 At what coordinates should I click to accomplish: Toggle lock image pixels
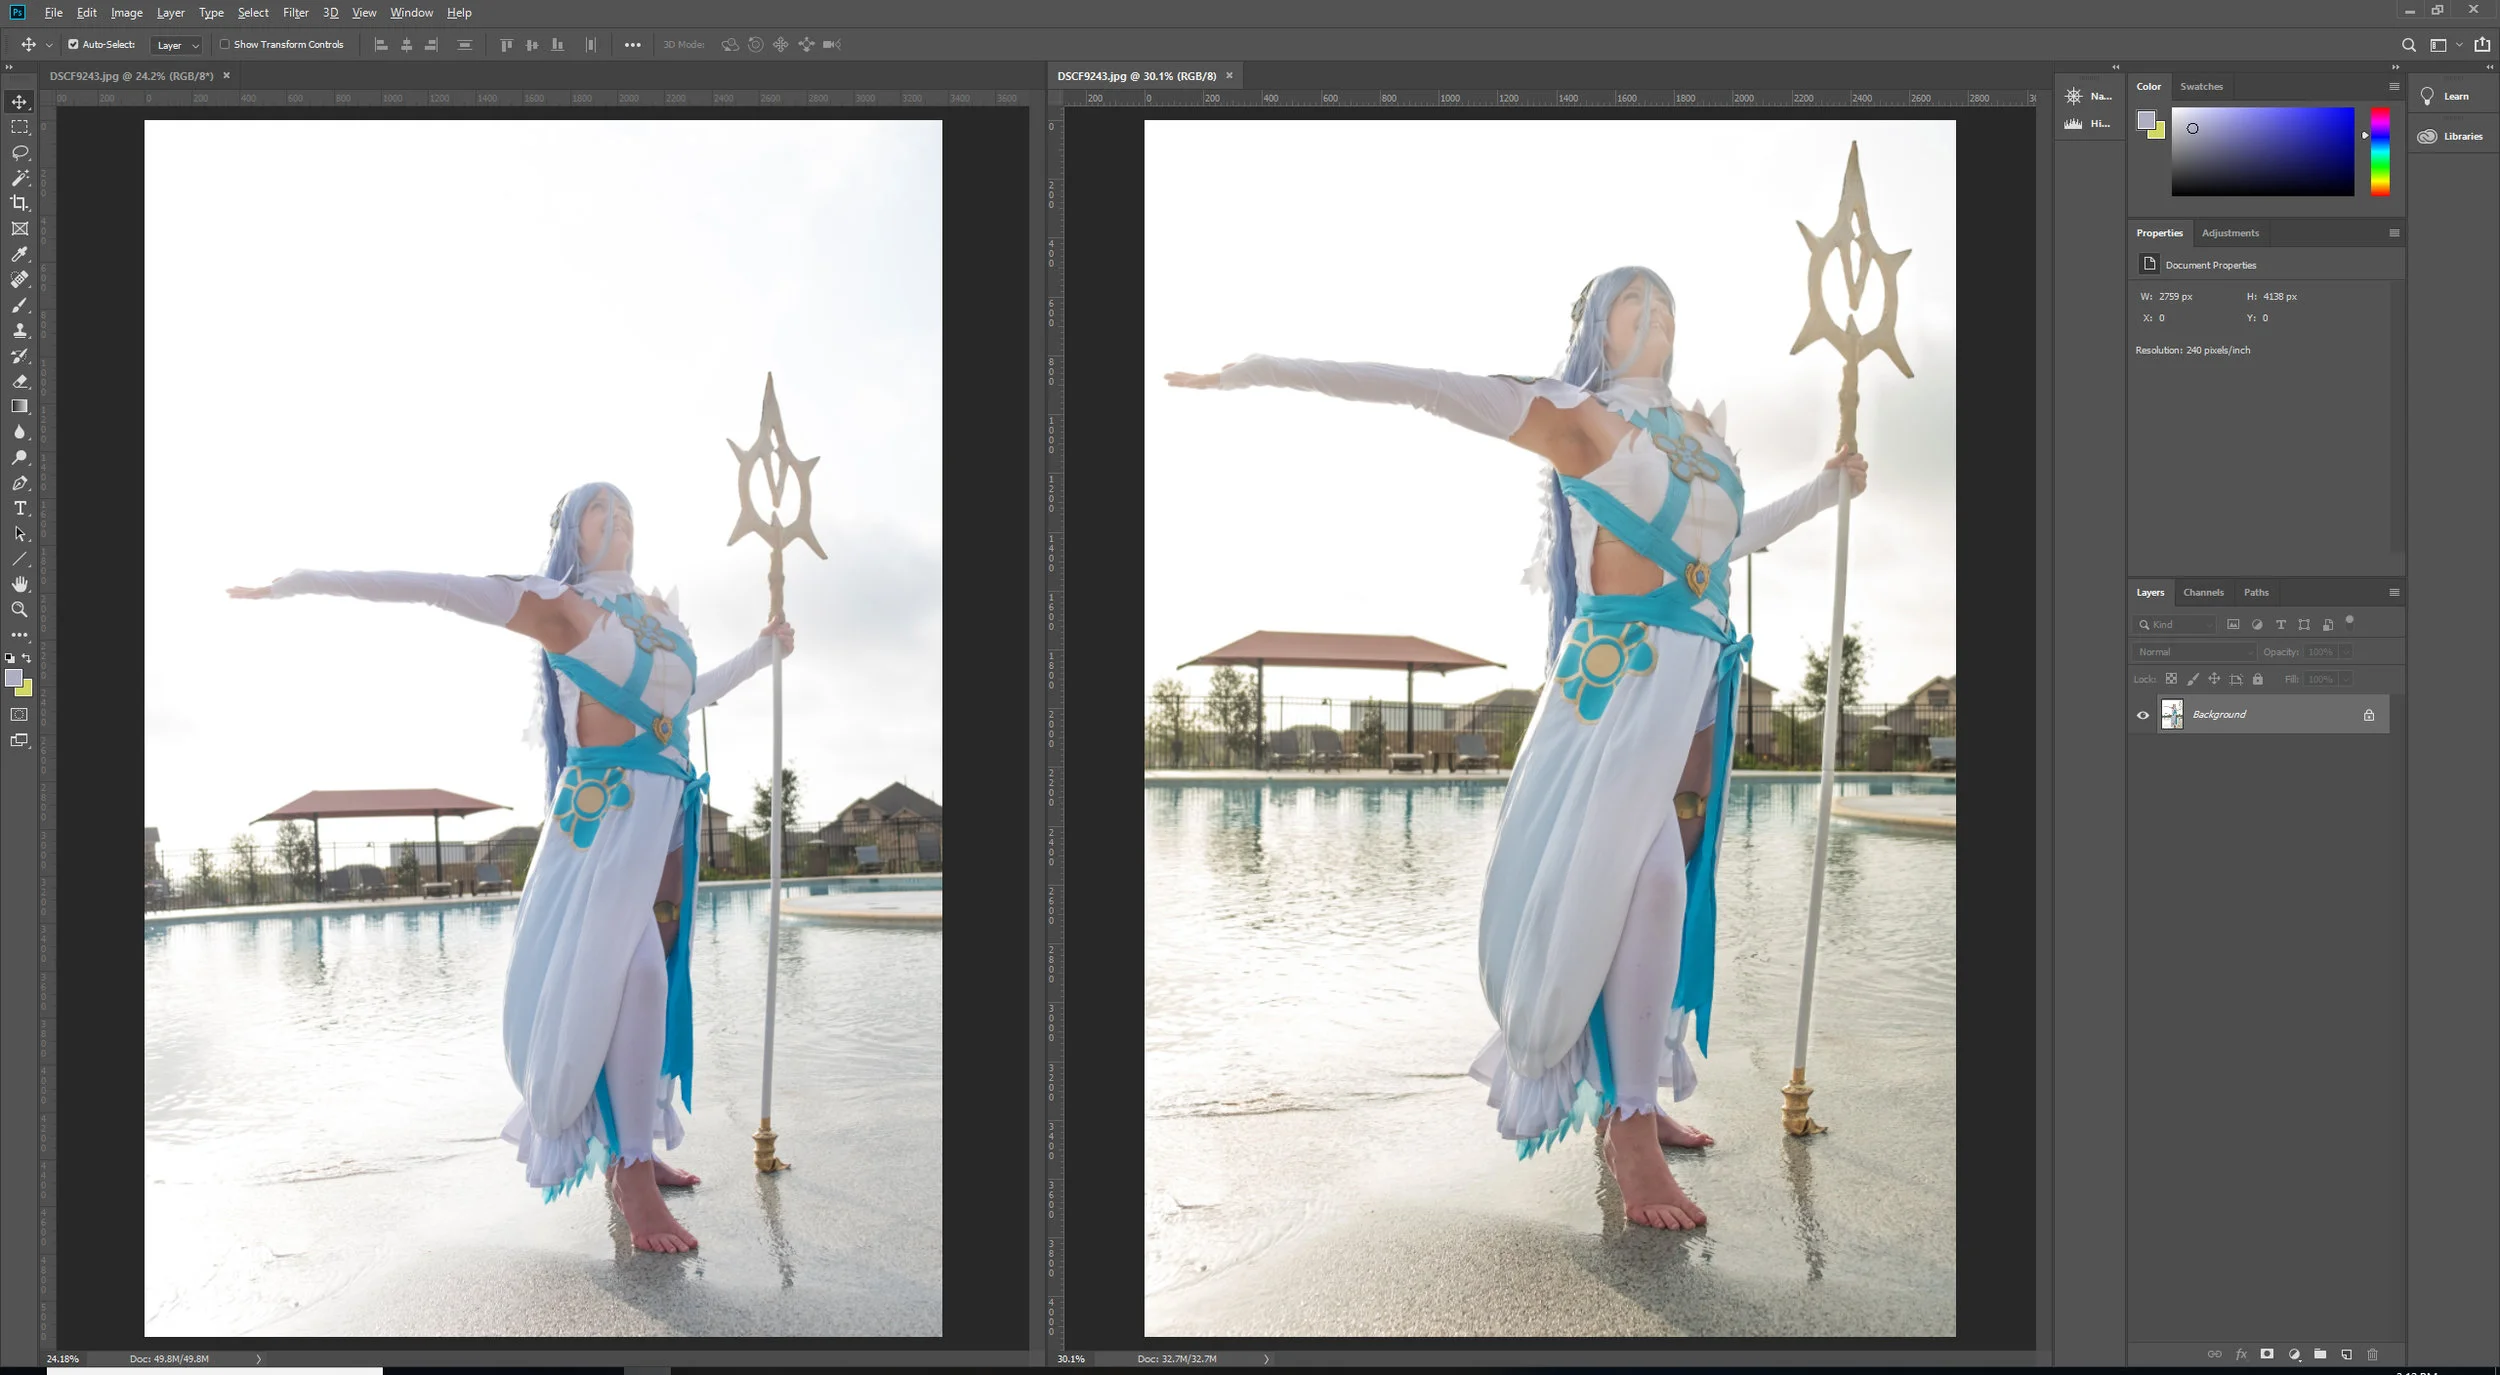(2193, 679)
